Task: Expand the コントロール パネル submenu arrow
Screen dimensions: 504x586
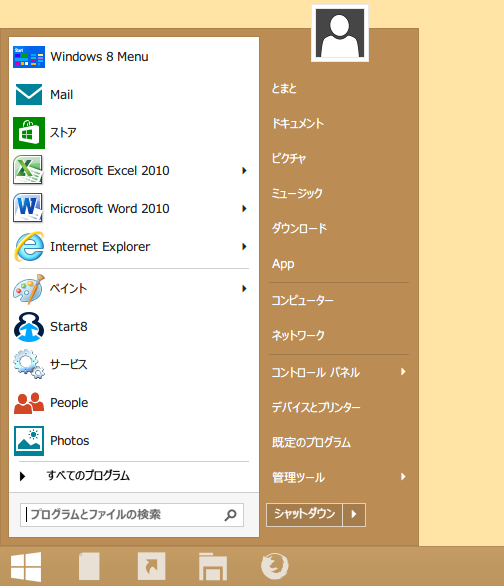Action: point(403,371)
